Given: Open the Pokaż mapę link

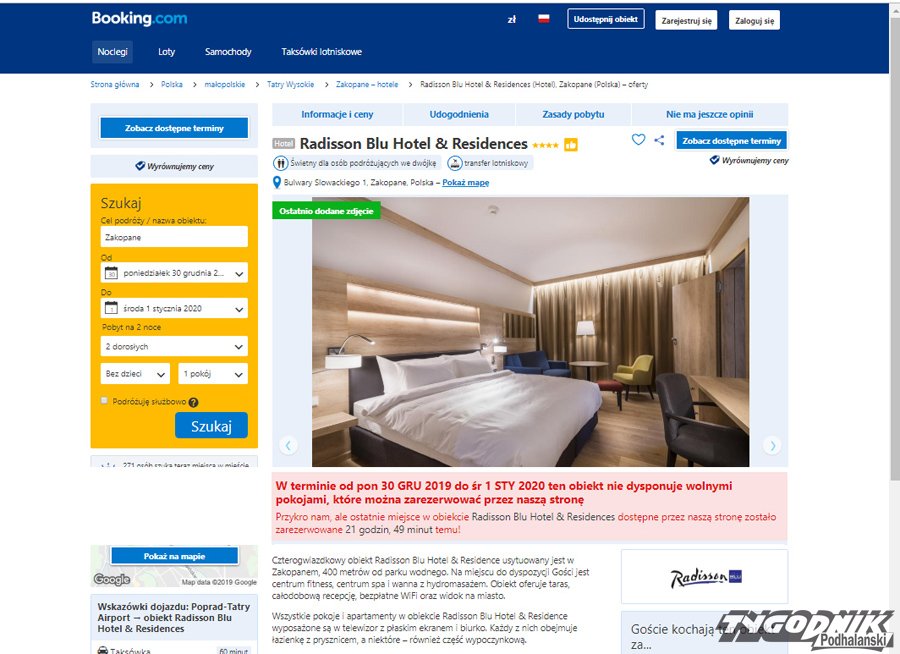Looking at the screenshot, I should click(465, 183).
